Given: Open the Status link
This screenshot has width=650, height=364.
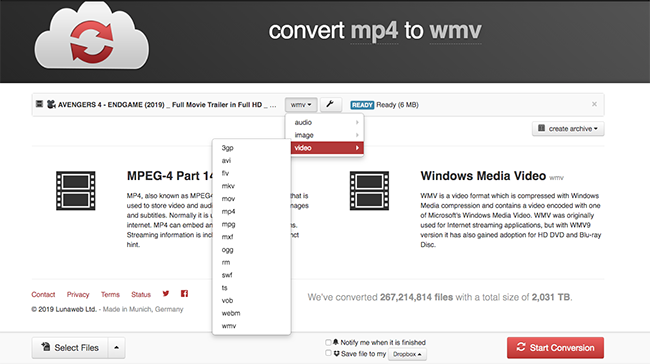Looking at the screenshot, I should (x=141, y=294).
